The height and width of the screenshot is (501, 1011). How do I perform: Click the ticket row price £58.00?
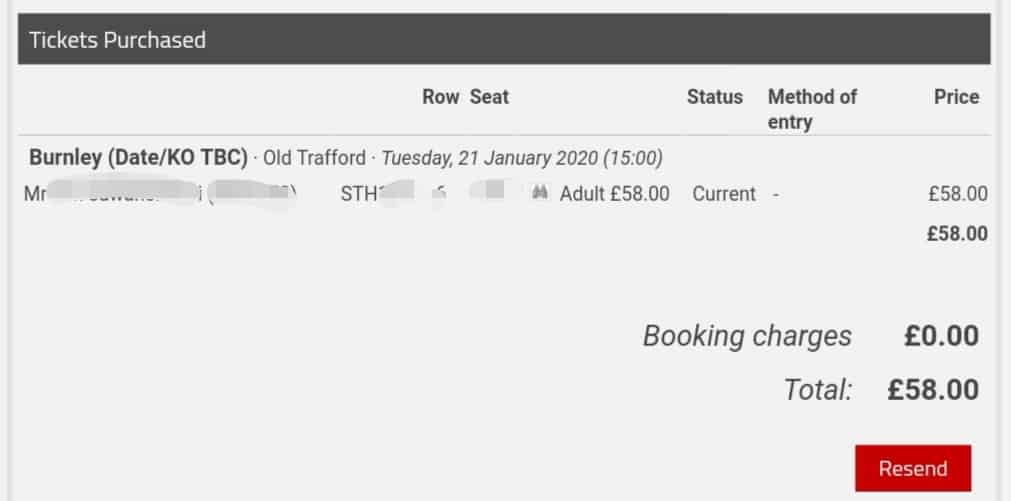point(957,193)
